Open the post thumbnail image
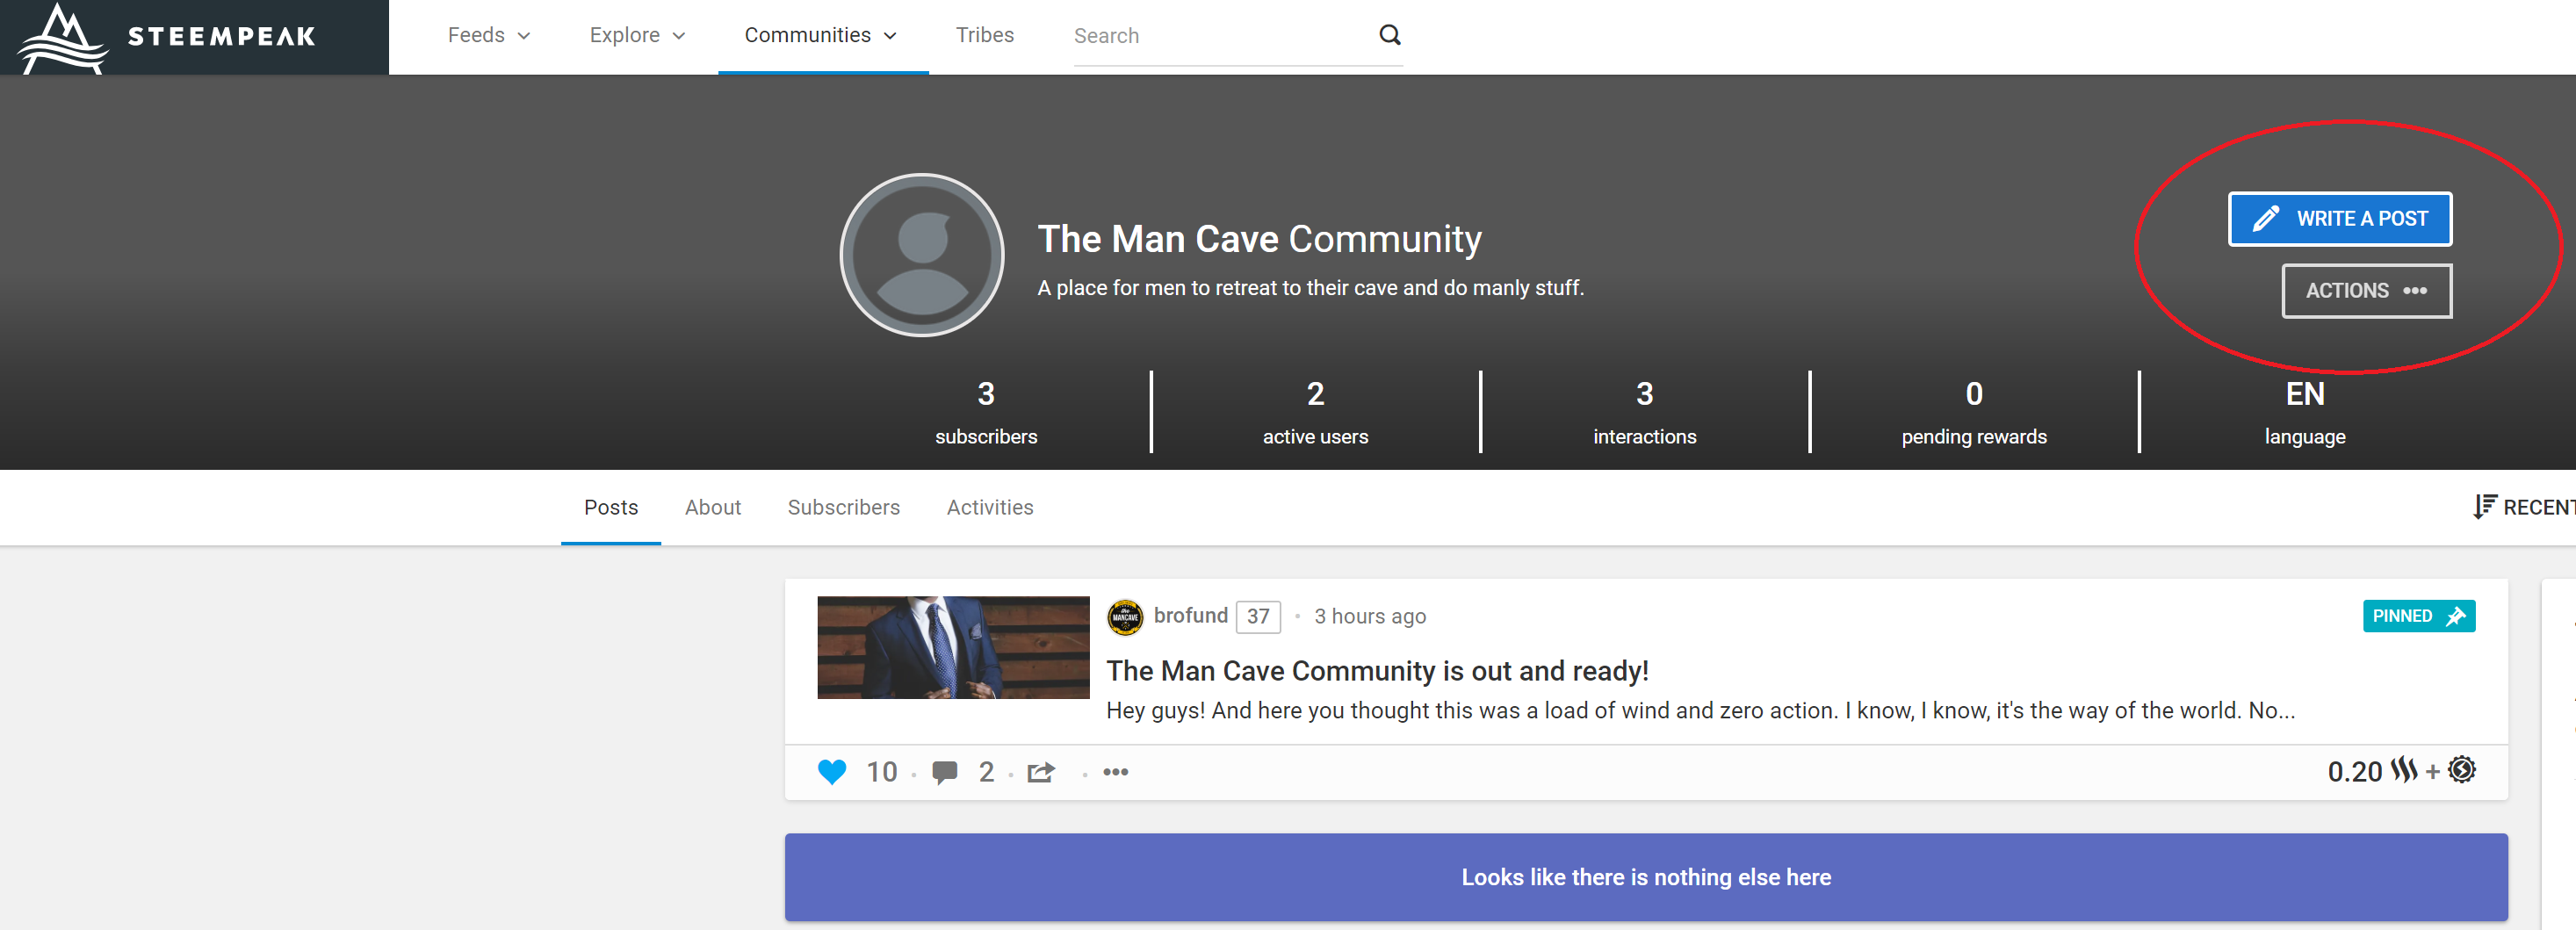The width and height of the screenshot is (2576, 930). 952,647
